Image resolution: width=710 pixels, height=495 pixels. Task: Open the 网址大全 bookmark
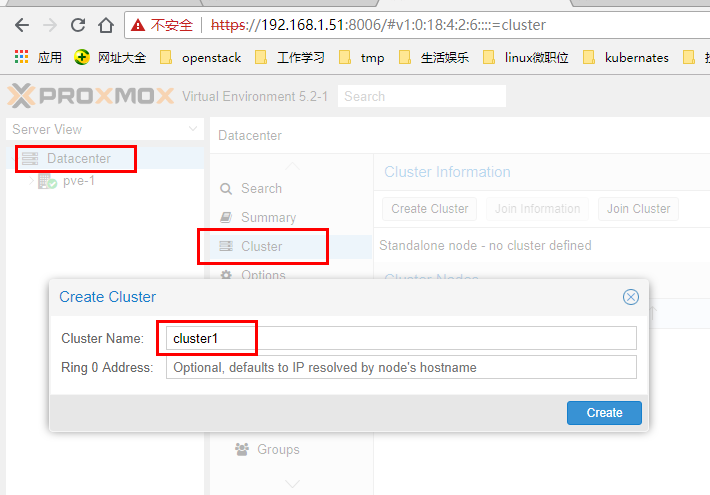point(110,58)
